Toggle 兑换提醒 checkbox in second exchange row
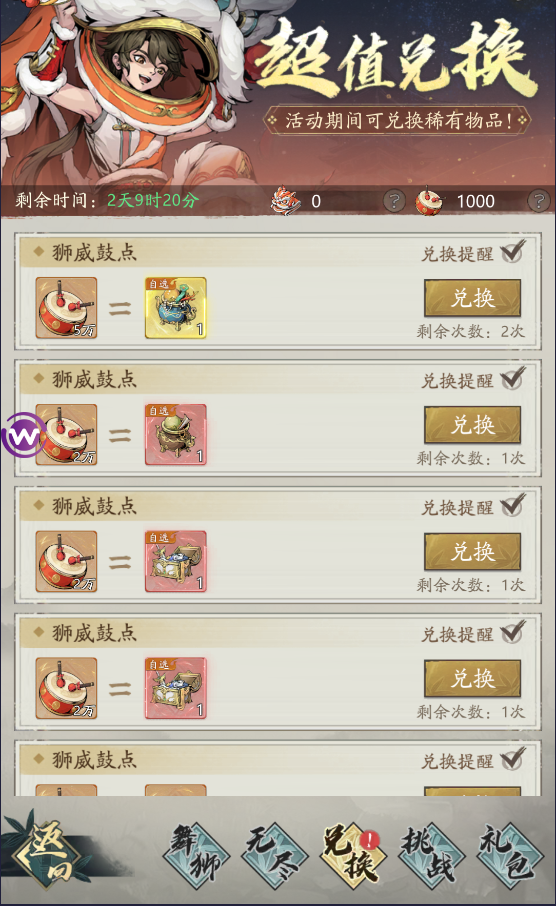 [x=513, y=378]
